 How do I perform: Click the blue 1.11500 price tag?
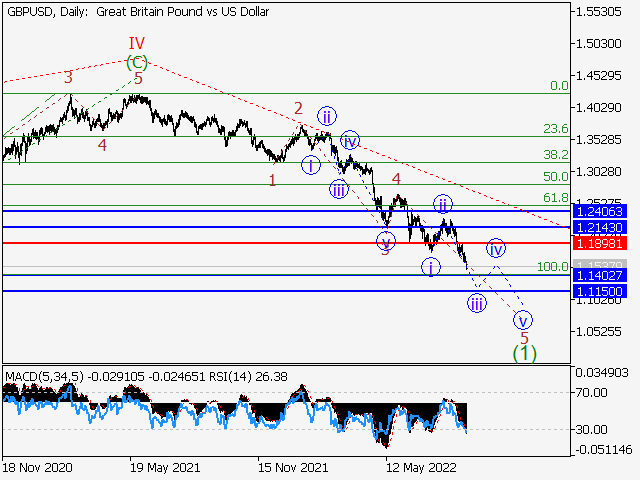click(x=600, y=291)
